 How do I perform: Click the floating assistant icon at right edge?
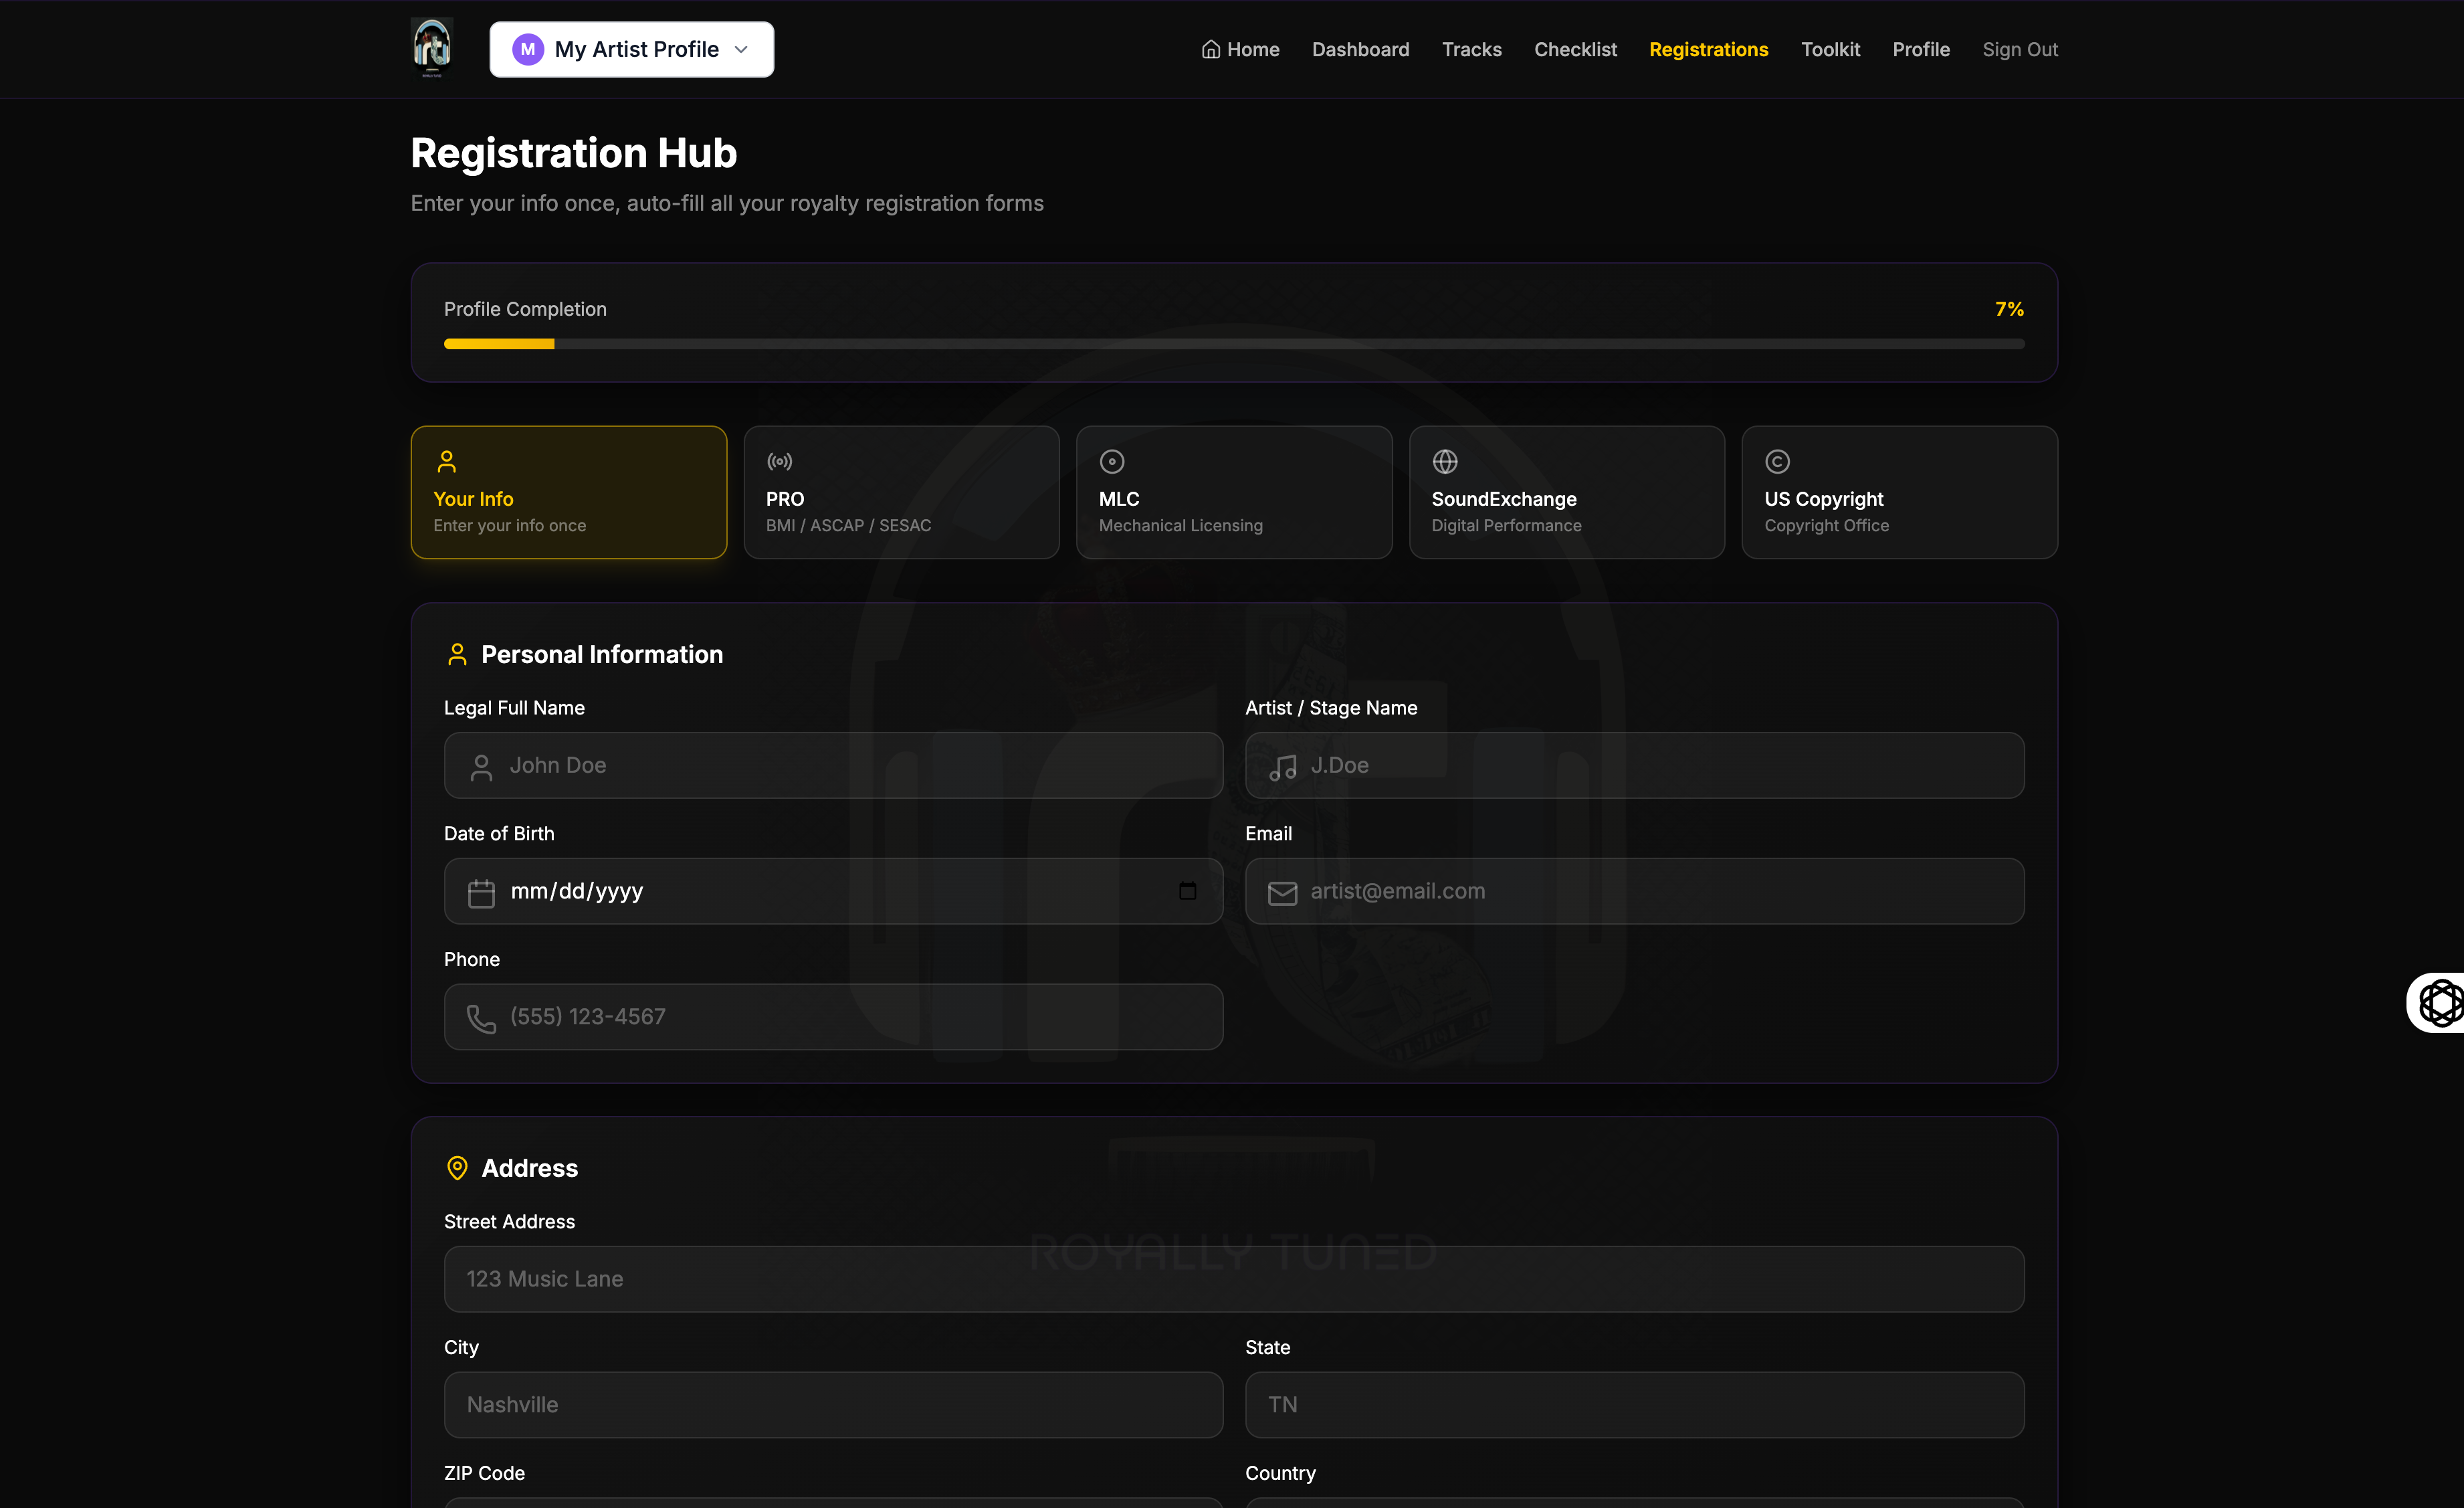[x=2440, y=1002]
